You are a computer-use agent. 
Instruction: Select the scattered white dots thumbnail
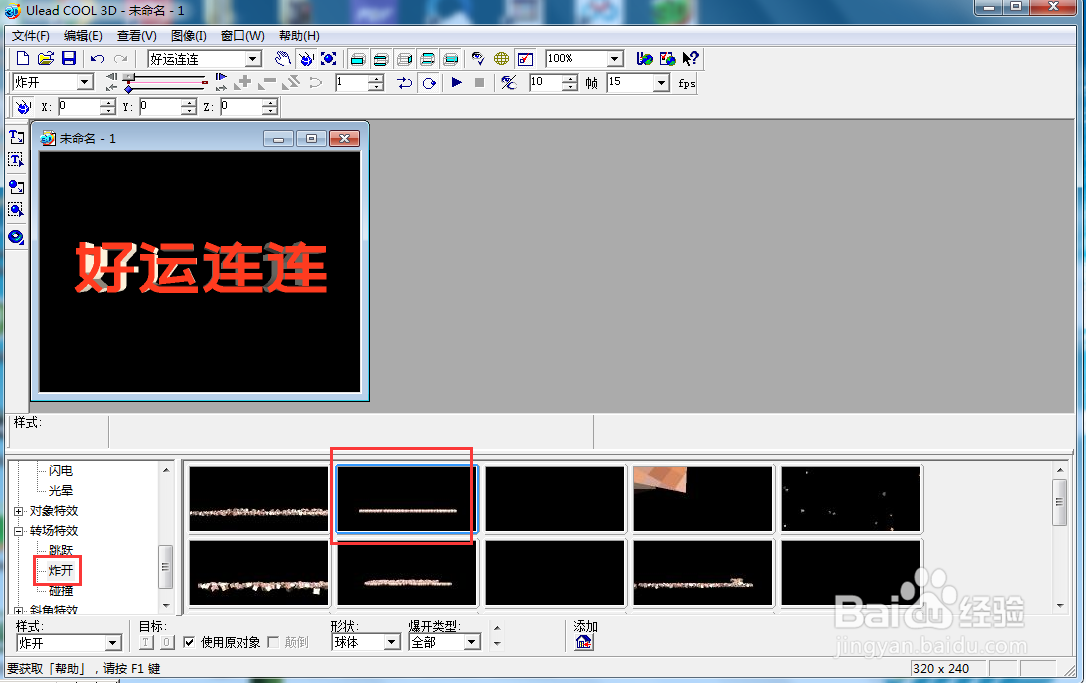(x=851, y=499)
